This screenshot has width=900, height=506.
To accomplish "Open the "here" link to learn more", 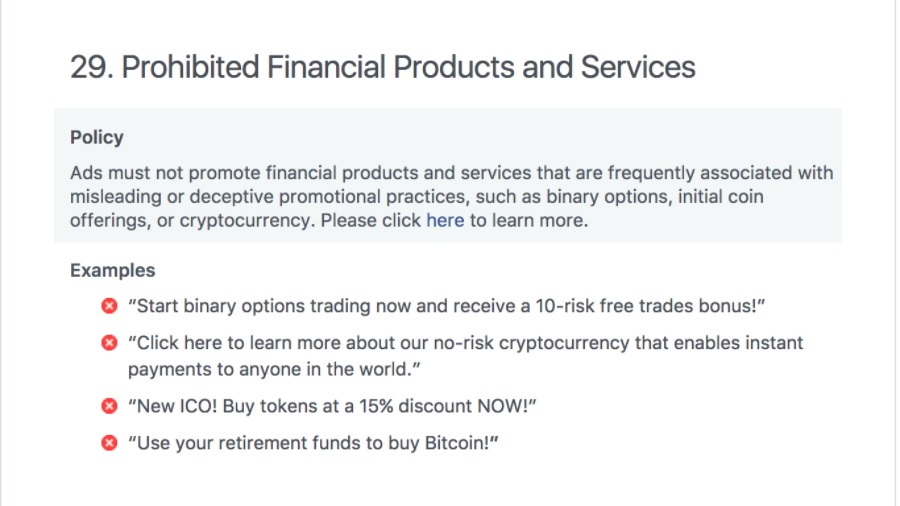I will coord(445,220).
